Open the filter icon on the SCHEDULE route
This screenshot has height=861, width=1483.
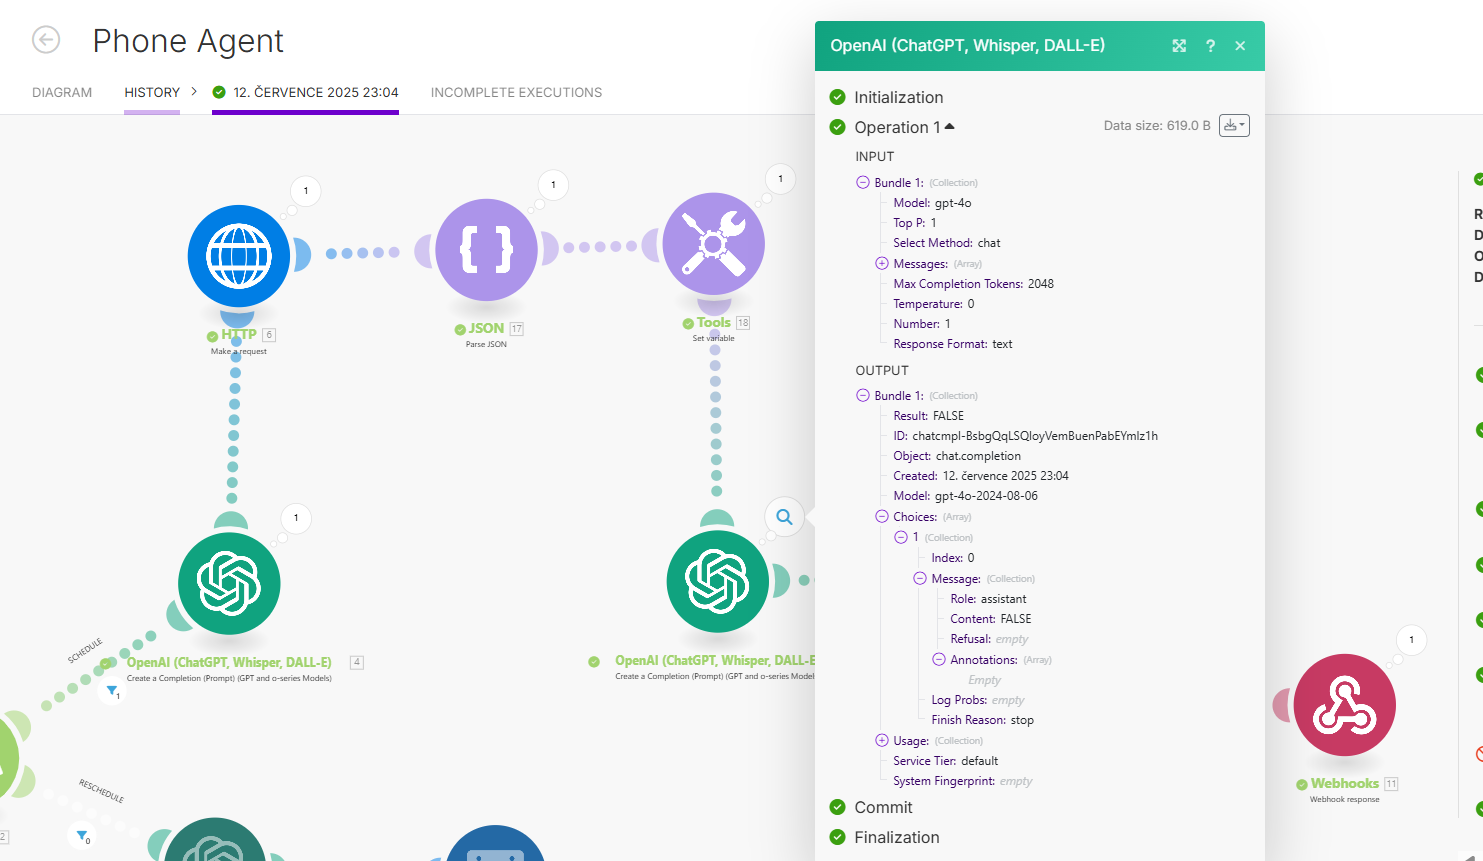(112, 691)
